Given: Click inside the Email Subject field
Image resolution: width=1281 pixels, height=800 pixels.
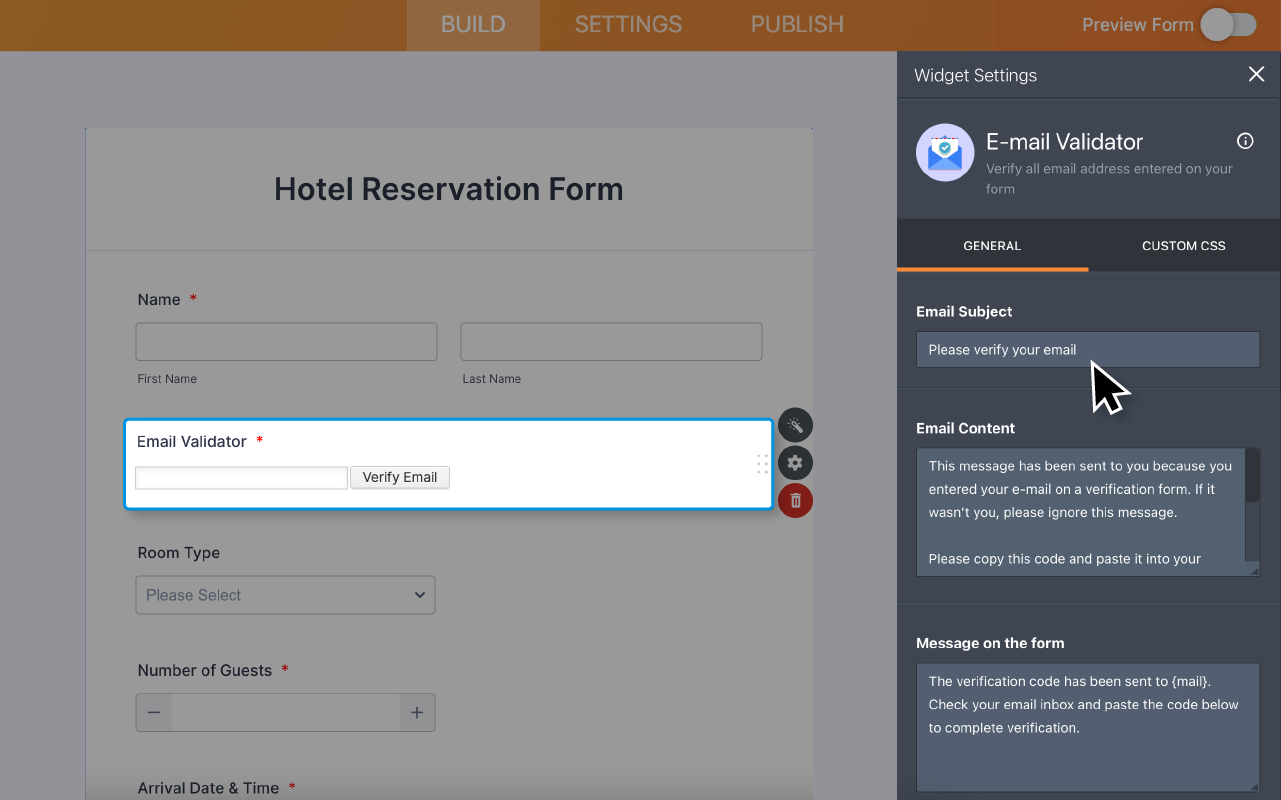Looking at the screenshot, I should pyautogui.click(x=1087, y=349).
